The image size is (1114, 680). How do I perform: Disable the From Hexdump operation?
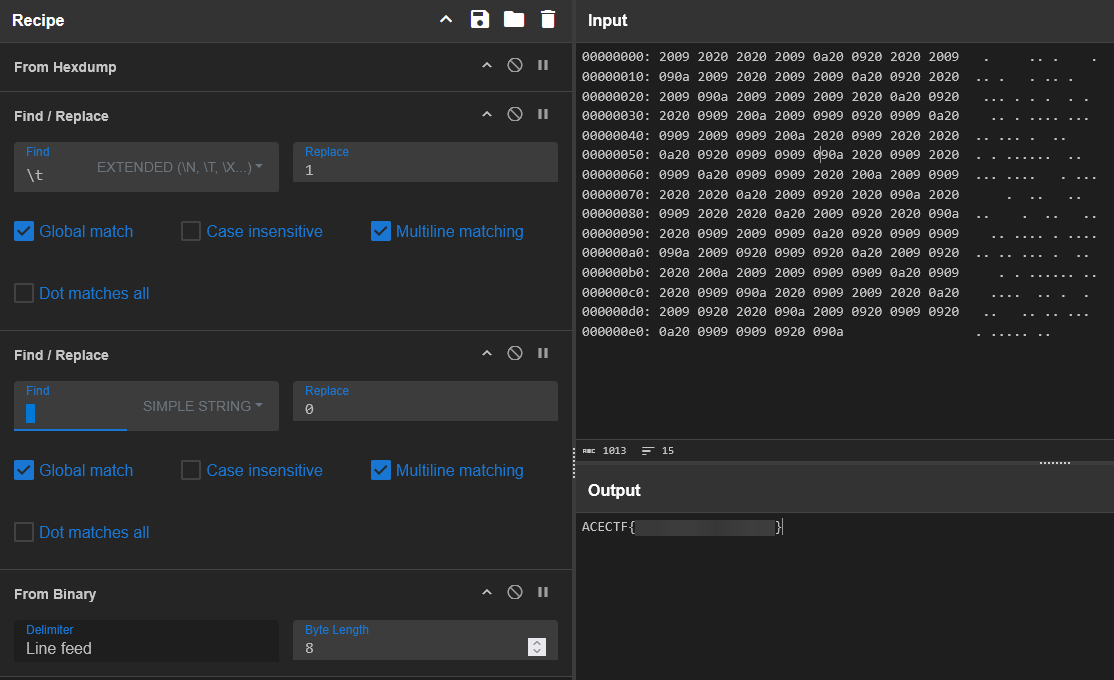point(515,66)
